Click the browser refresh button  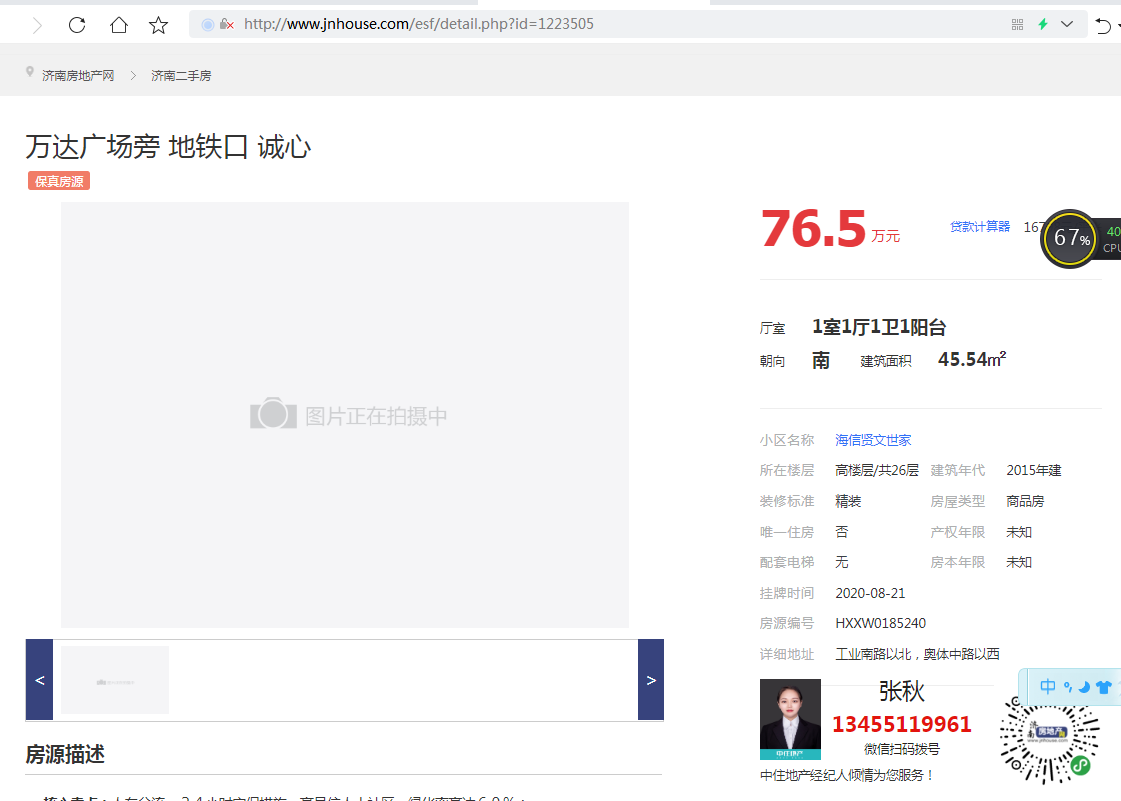(77, 25)
